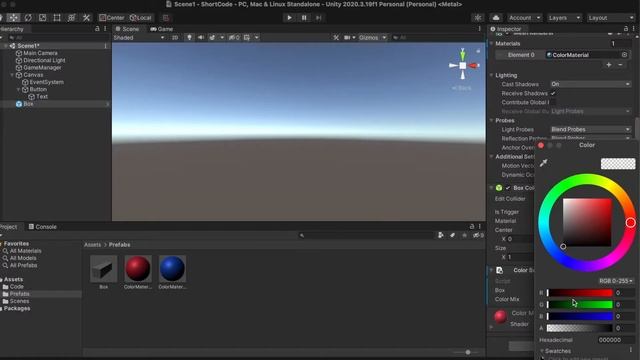Lock the Project panel
Screen dimensions: 640x360
coord(472,226)
